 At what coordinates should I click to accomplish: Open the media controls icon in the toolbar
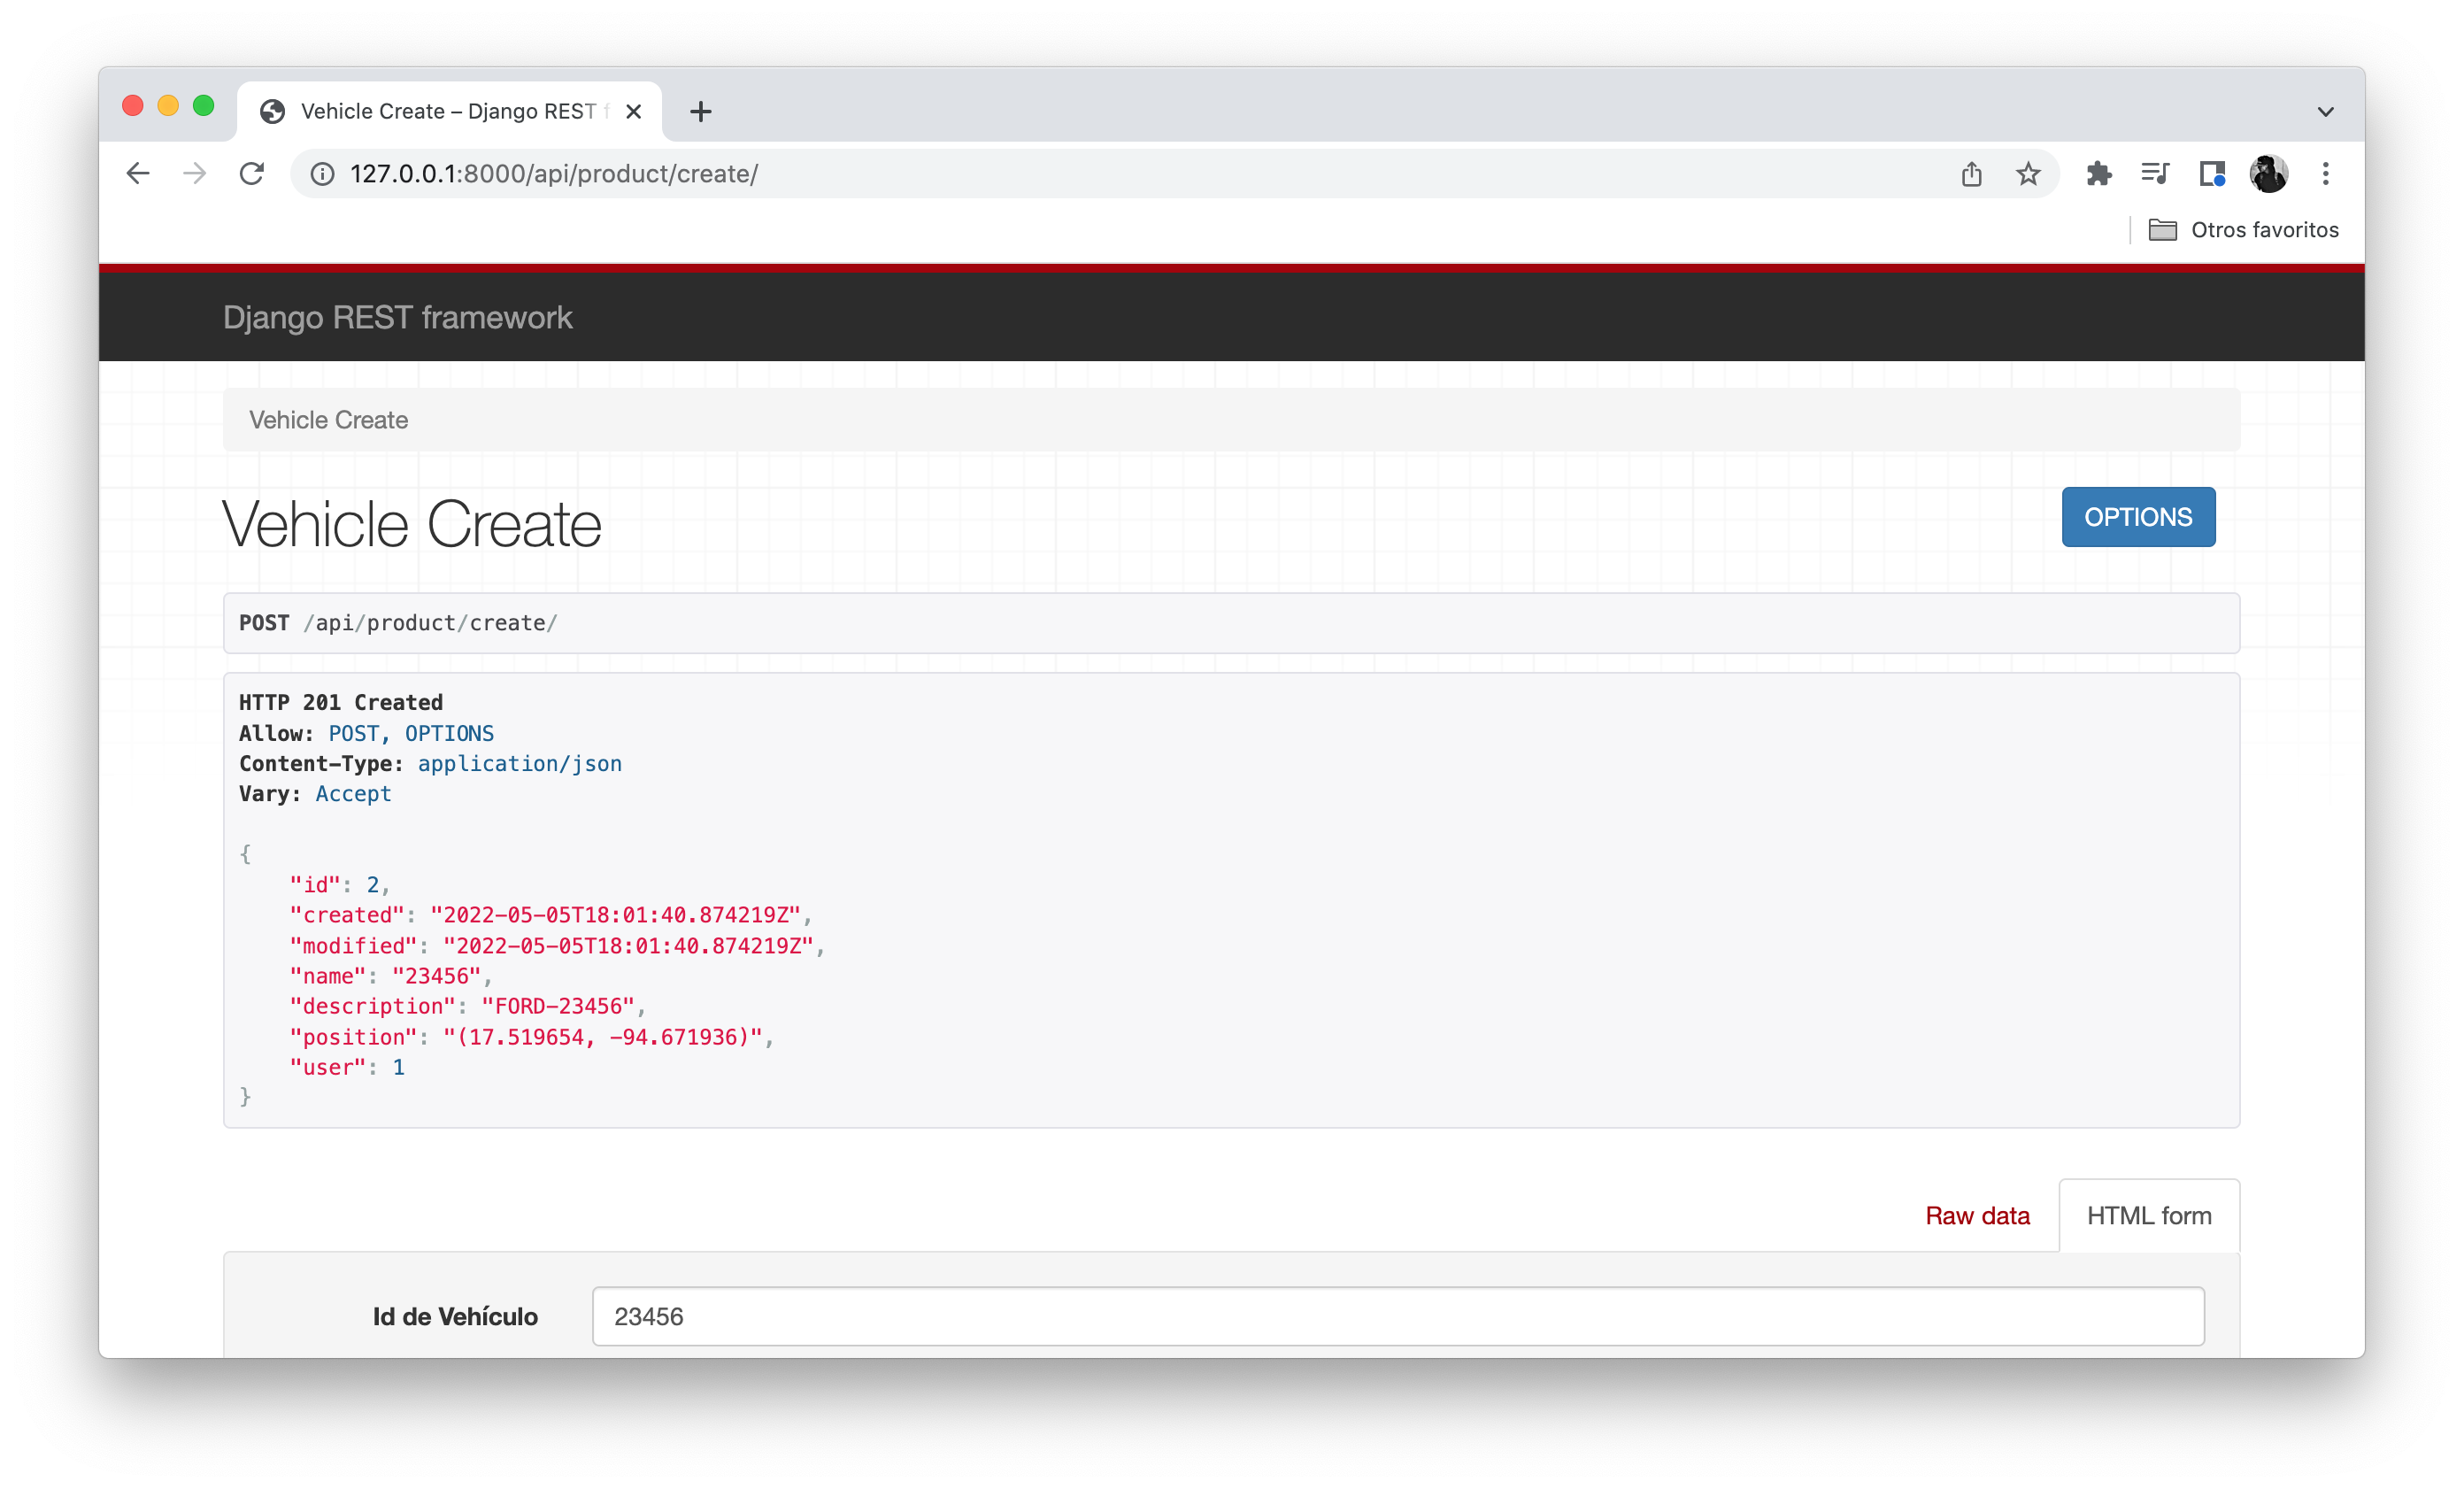tap(2155, 173)
